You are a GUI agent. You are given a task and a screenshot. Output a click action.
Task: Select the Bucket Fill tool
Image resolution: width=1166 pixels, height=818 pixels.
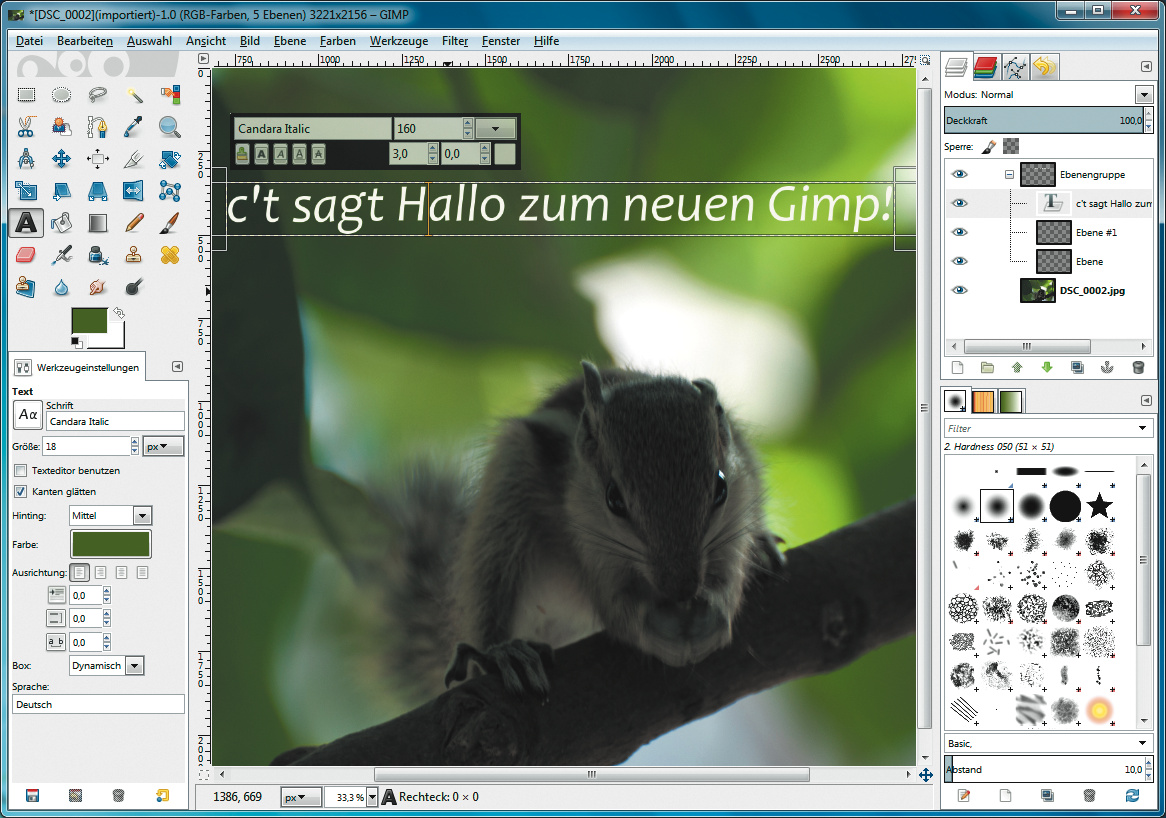(x=62, y=222)
